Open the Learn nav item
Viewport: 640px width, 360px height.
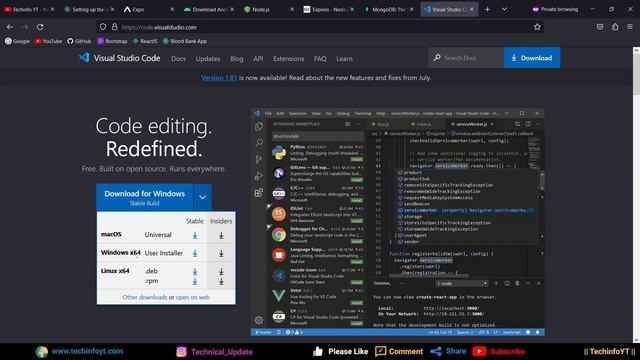click(x=344, y=59)
